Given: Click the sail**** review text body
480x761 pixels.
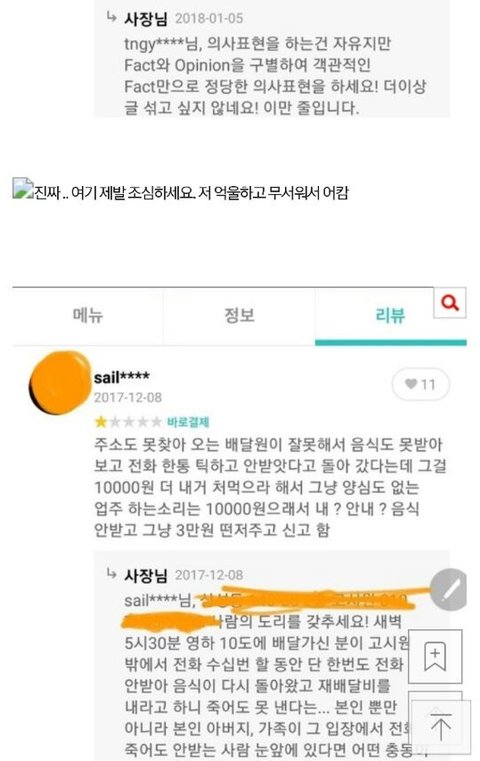Looking at the screenshot, I should point(270,487).
